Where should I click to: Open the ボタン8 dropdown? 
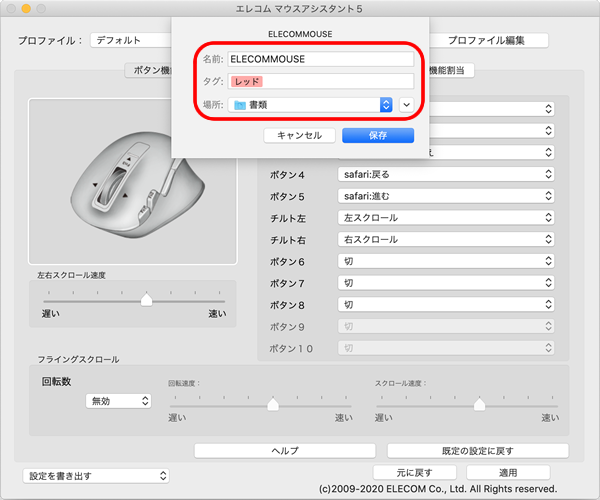click(x=446, y=305)
